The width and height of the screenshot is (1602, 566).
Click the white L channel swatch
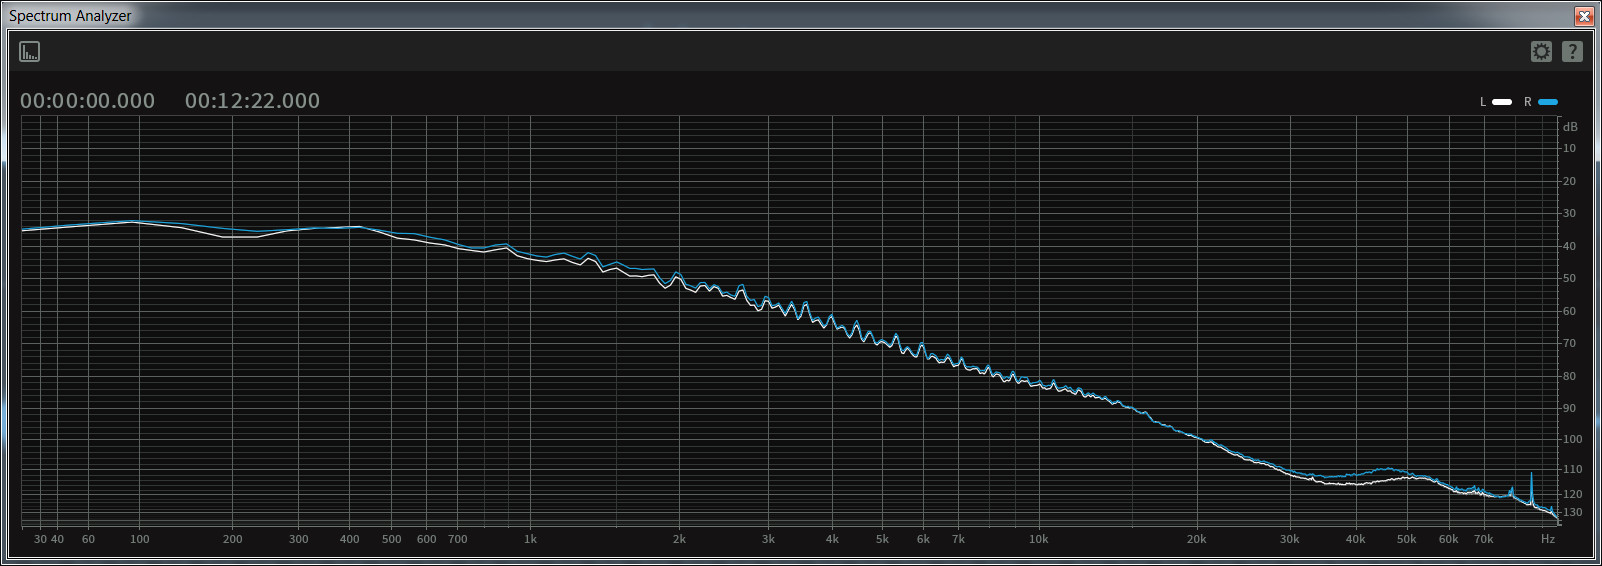[1502, 102]
